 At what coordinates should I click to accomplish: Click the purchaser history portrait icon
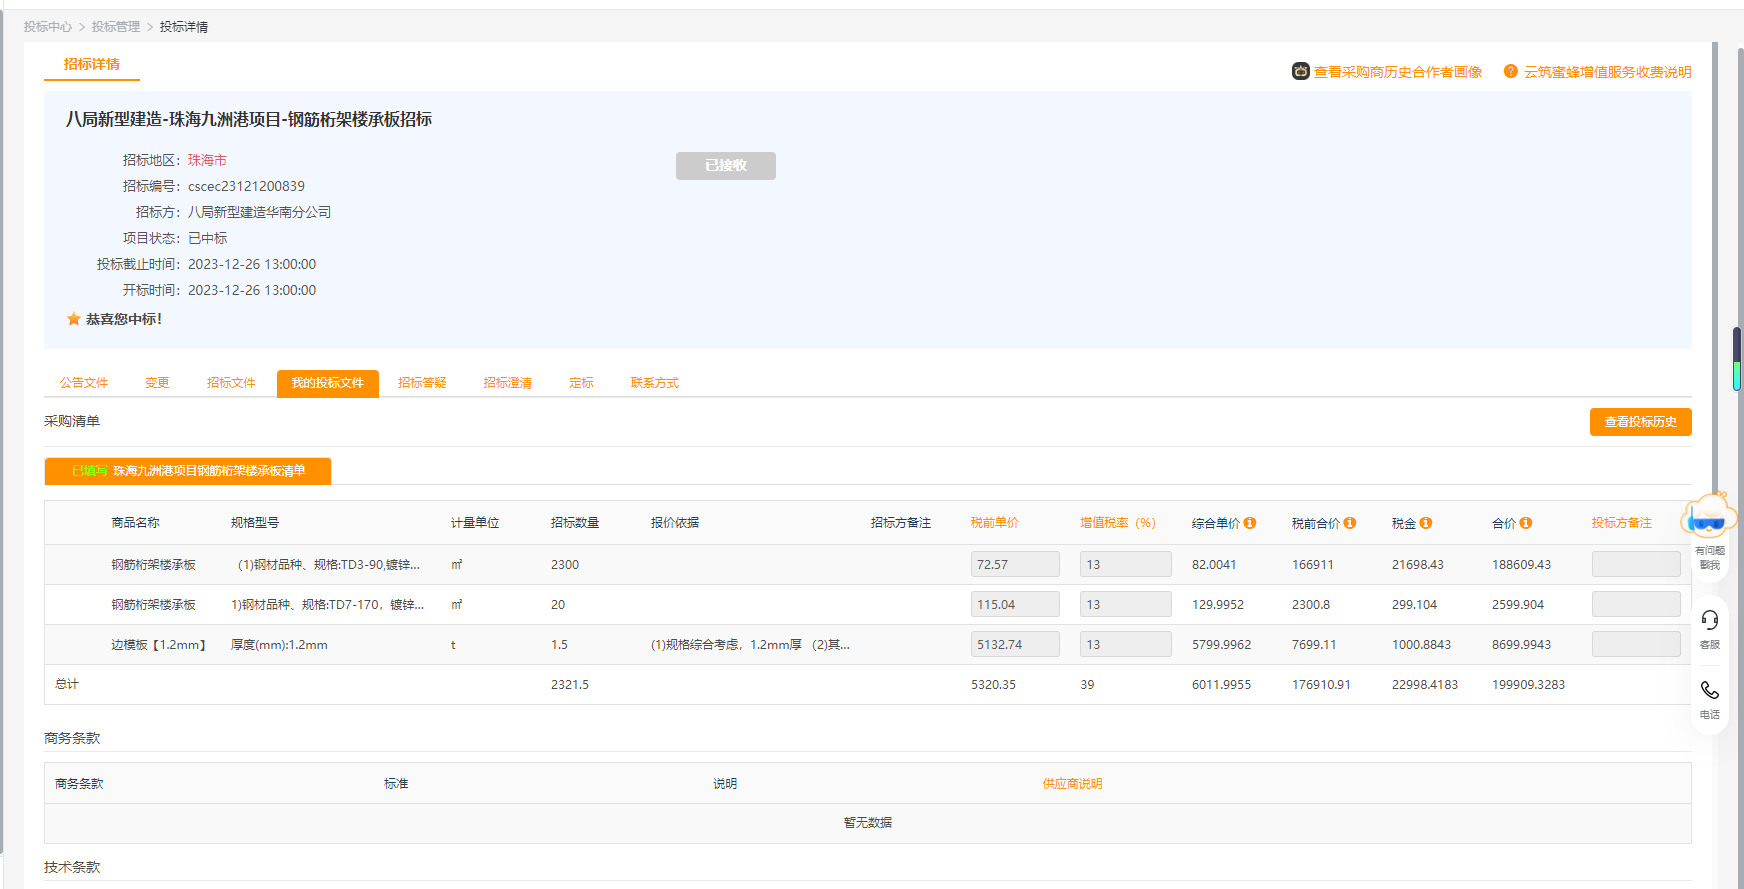[x=1300, y=72]
